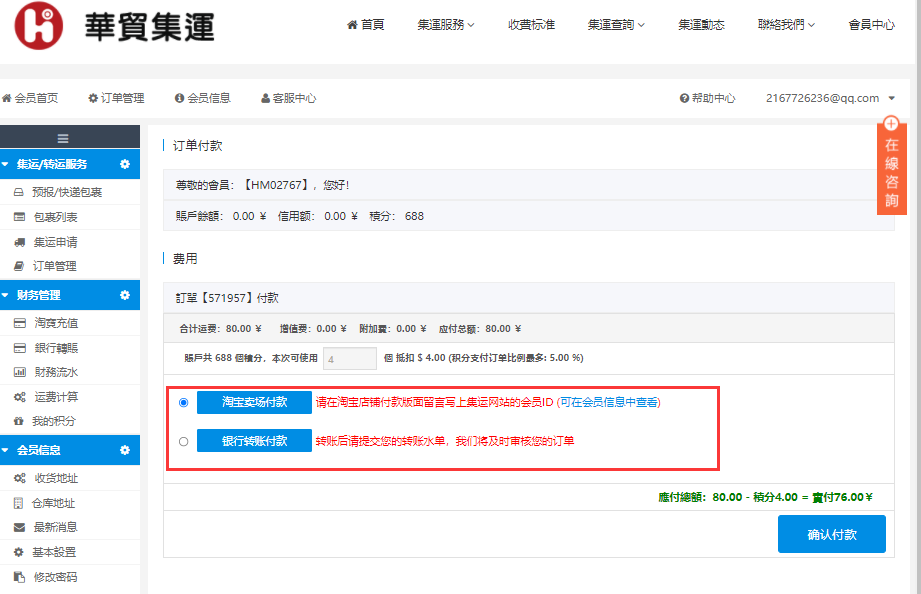Click the points usage input field
Viewport: 921px width, 594px height.
pyautogui.click(x=349, y=358)
